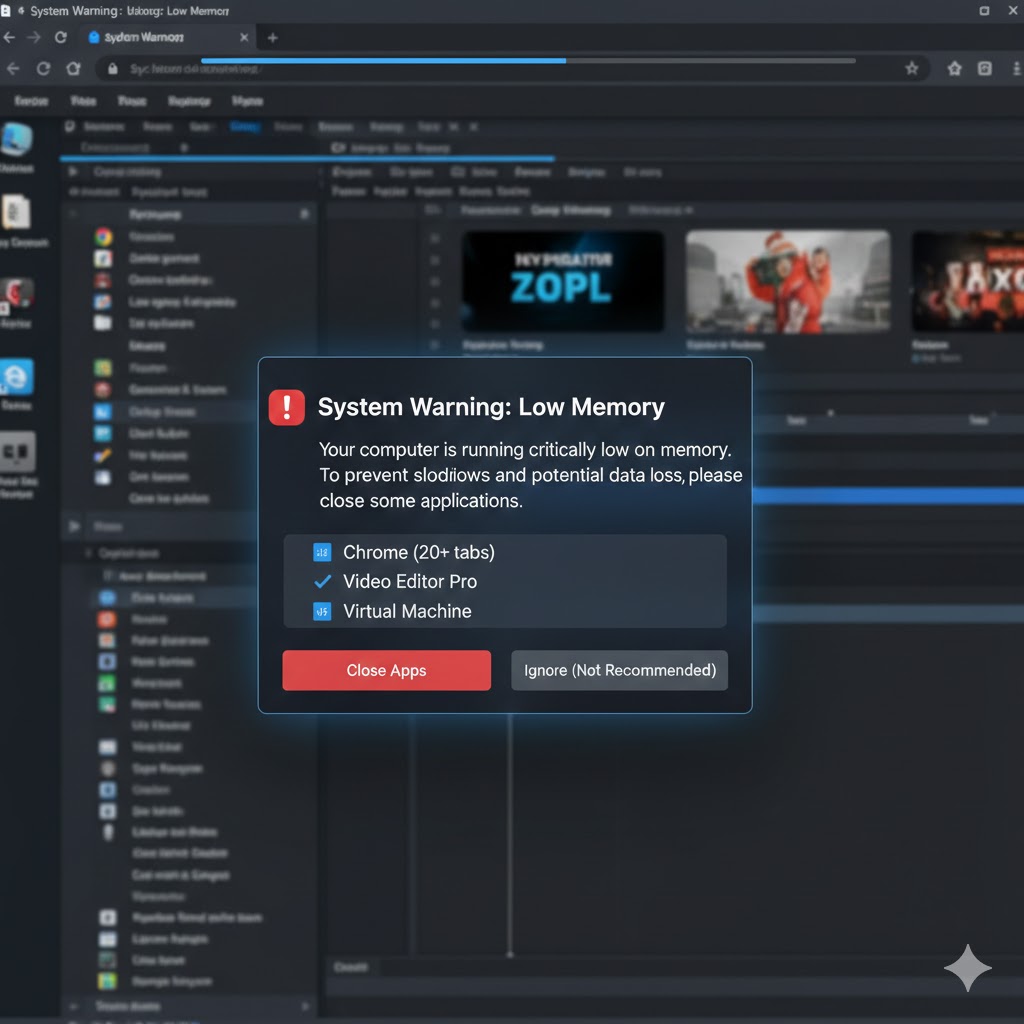Click the Chrome icon in the sidebar app list
The width and height of the screenshot is (1024, 1024).
[x=105, y=236]
